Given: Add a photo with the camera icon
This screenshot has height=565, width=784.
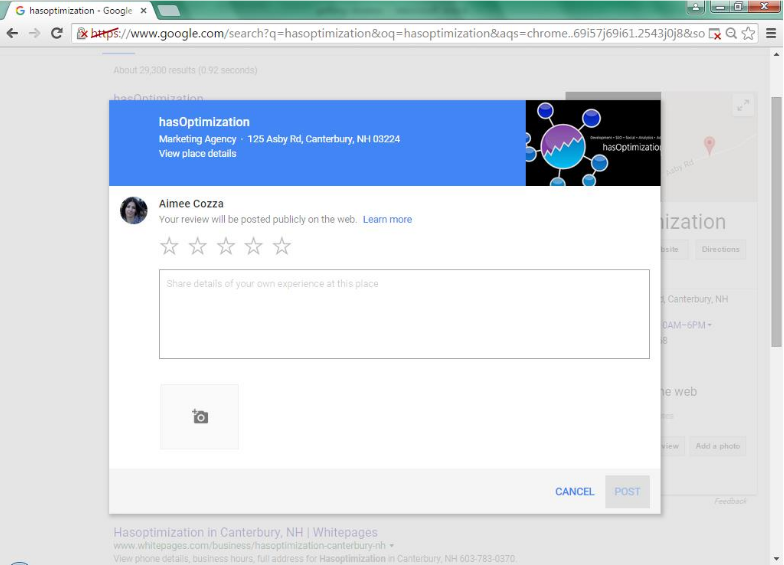Looking at the screenshot, I should 200,416.
